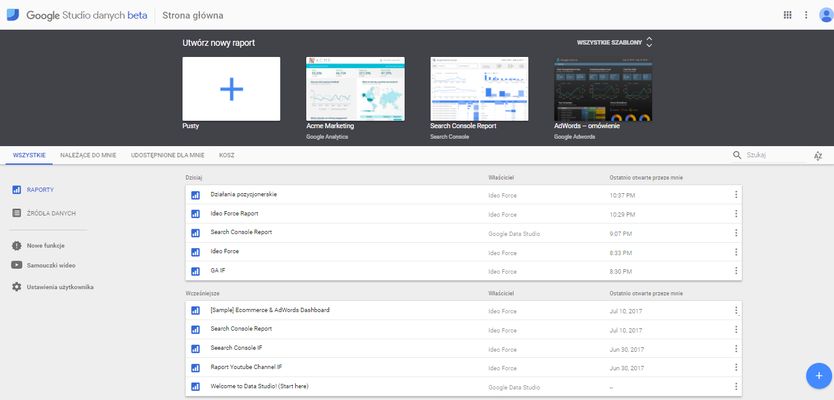The height and width of the screenshot is (400, 834).
Task: Choose the Search Console Report template thumbnail
Action: tap(479, 89)
